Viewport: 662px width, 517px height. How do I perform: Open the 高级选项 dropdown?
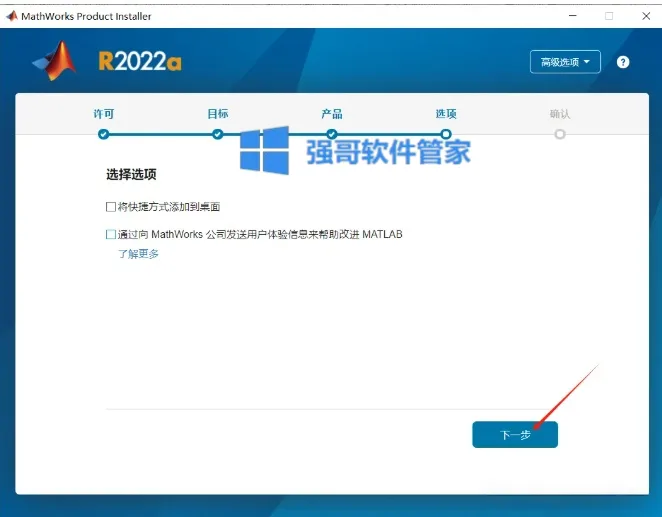pyautogui.click(x=565, y=62)
